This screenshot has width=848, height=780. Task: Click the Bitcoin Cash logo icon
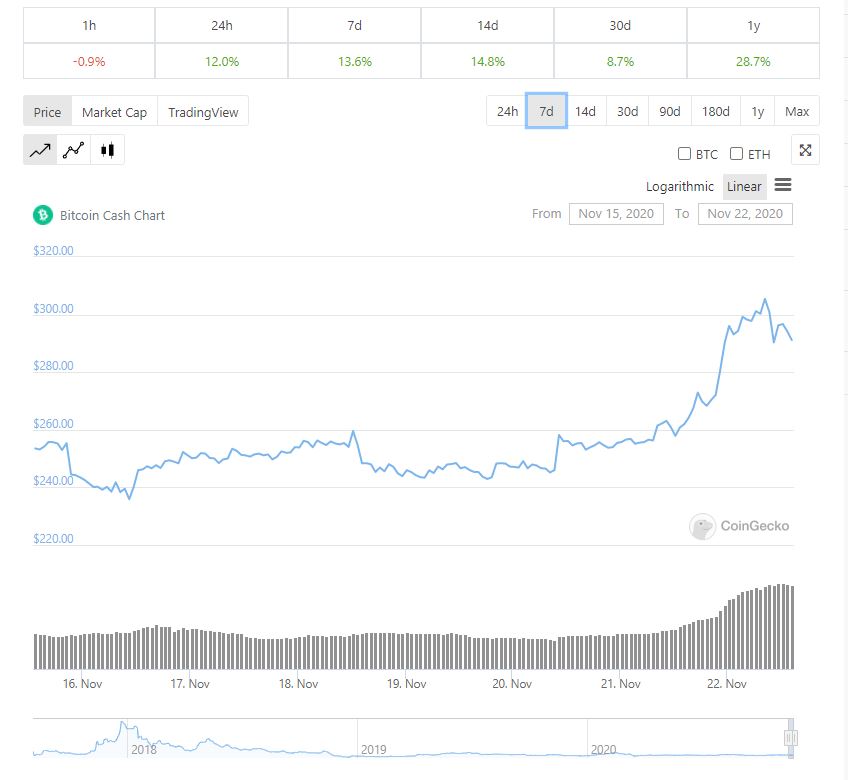tap(43, 215)
